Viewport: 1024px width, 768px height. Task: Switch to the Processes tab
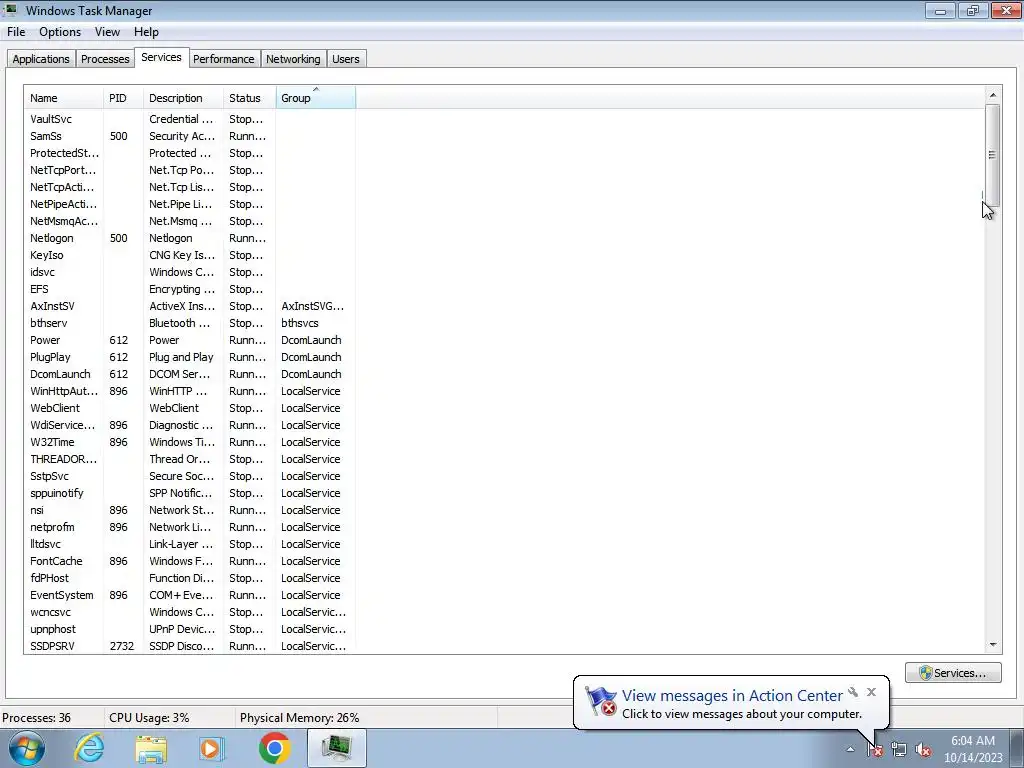pyautogui.click(x=105, y=59)
